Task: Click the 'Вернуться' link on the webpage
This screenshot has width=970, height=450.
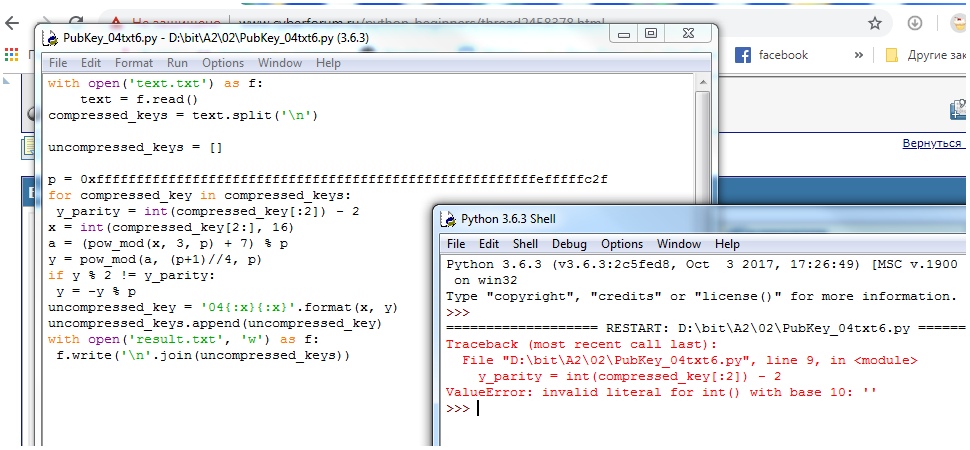Action: pos(932,144)
